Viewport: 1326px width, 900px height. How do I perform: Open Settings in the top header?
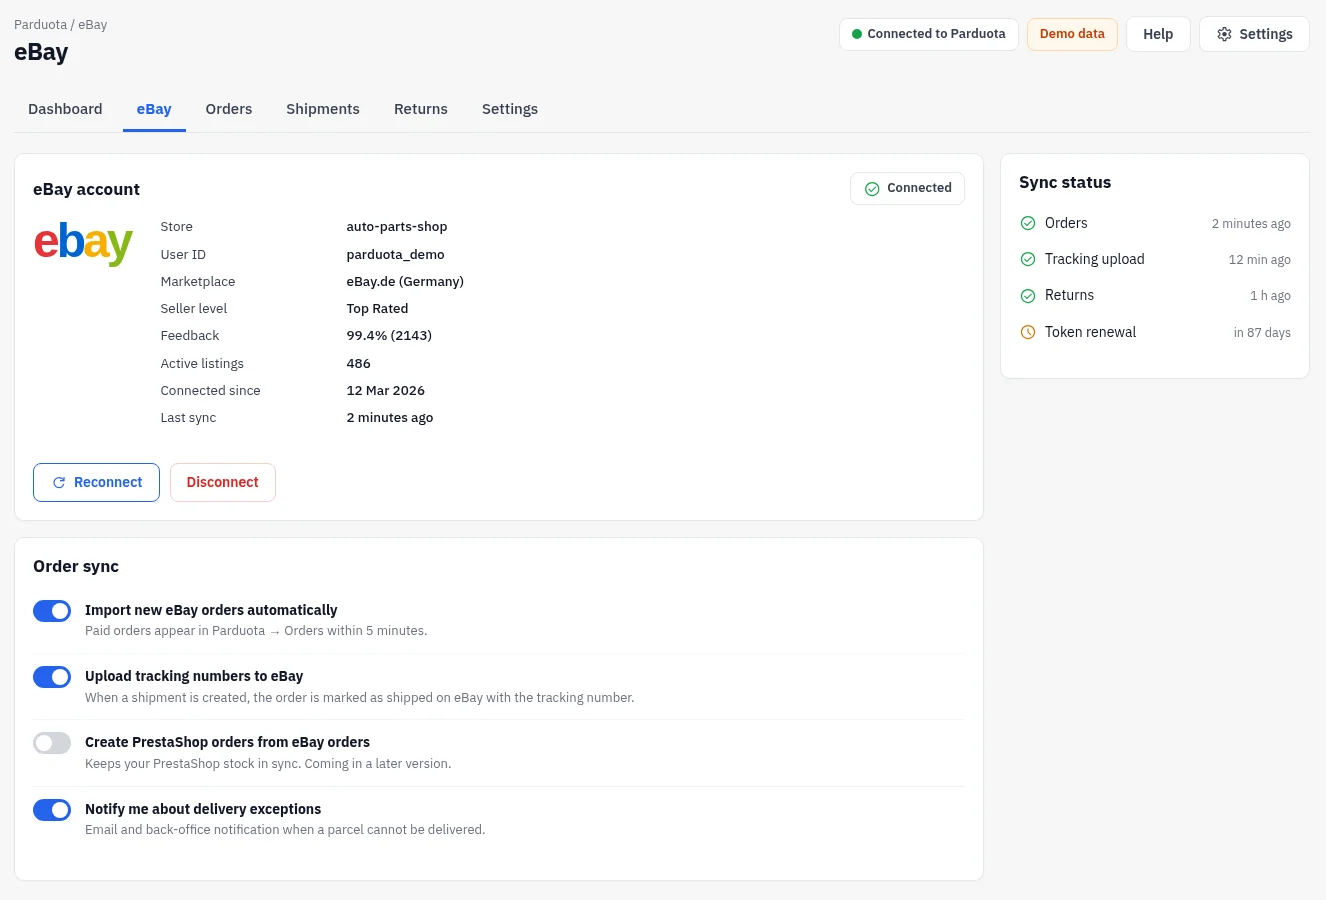[x=1254, y=34]
